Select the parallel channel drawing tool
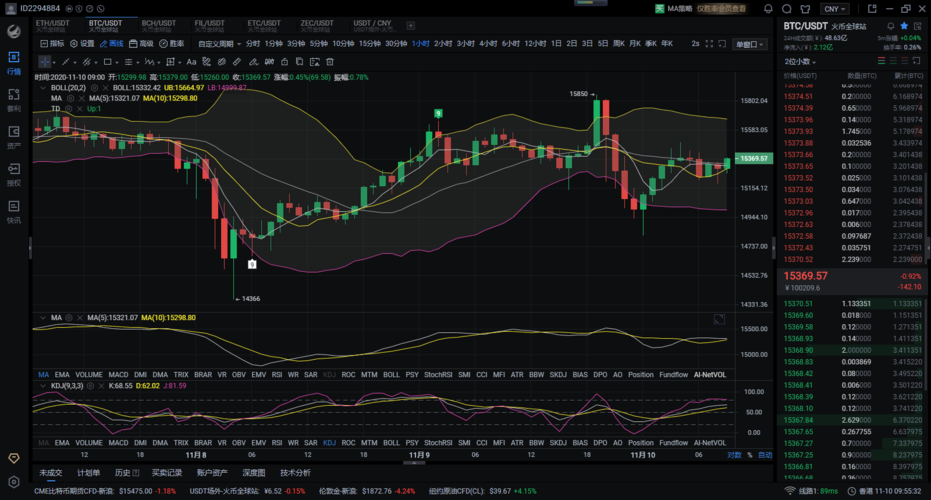Image resolution: width=931 pixels, height=500 pixels. (87, 62)
